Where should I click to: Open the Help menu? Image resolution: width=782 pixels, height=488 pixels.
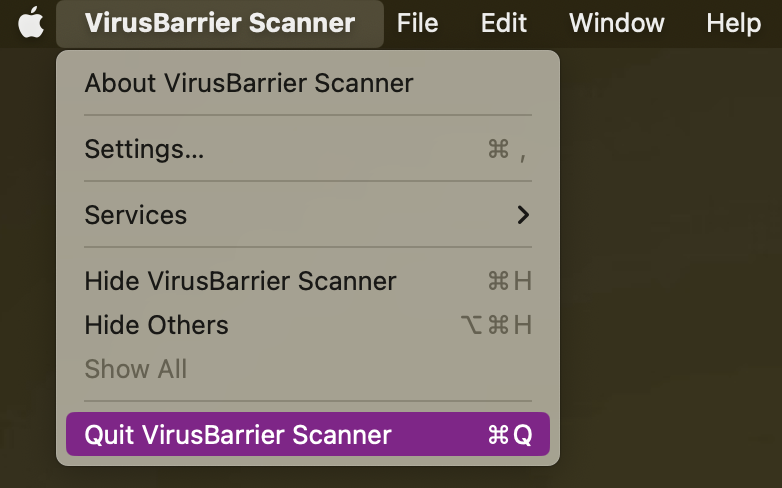[x=734, y=23]
